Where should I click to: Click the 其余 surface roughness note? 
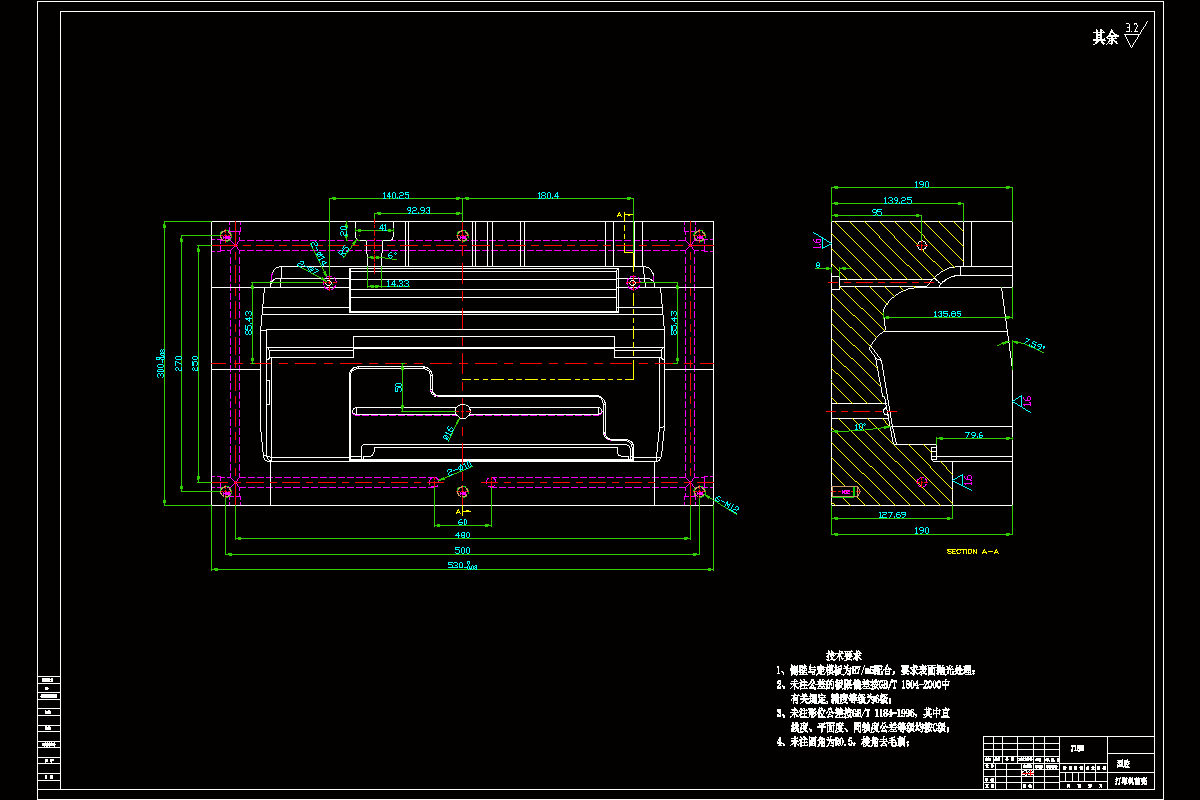(1105, 38)
